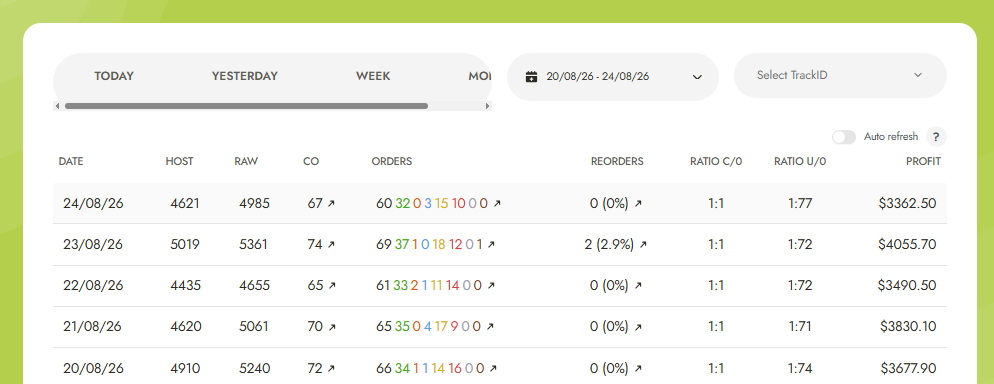Click the scrollbar left arrow
This screenshot has width=994, height=384.
coord(58,106)
